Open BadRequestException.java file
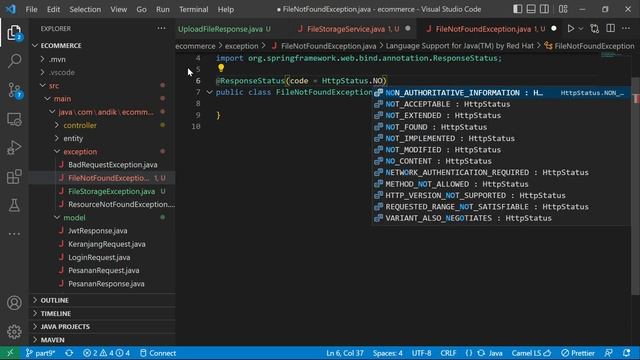The image size is (640, 360). pyautogui.click(x=113, y=164)
